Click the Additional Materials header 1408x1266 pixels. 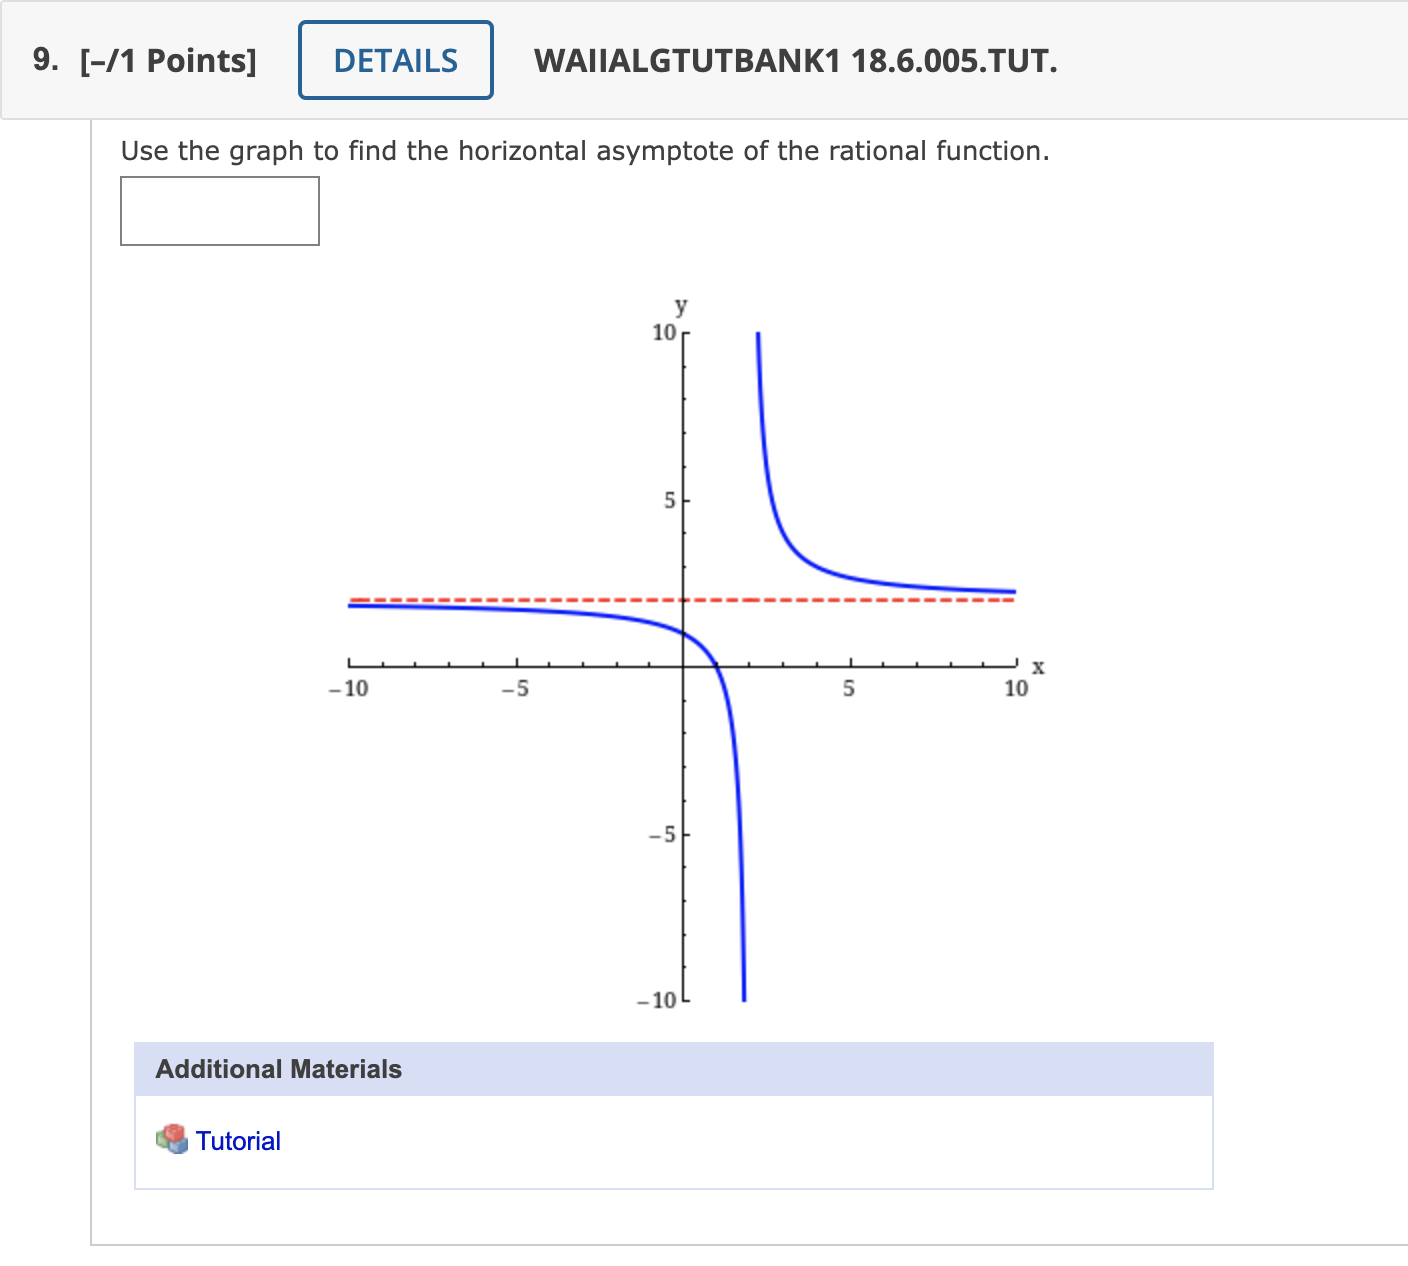(278, 1068)
